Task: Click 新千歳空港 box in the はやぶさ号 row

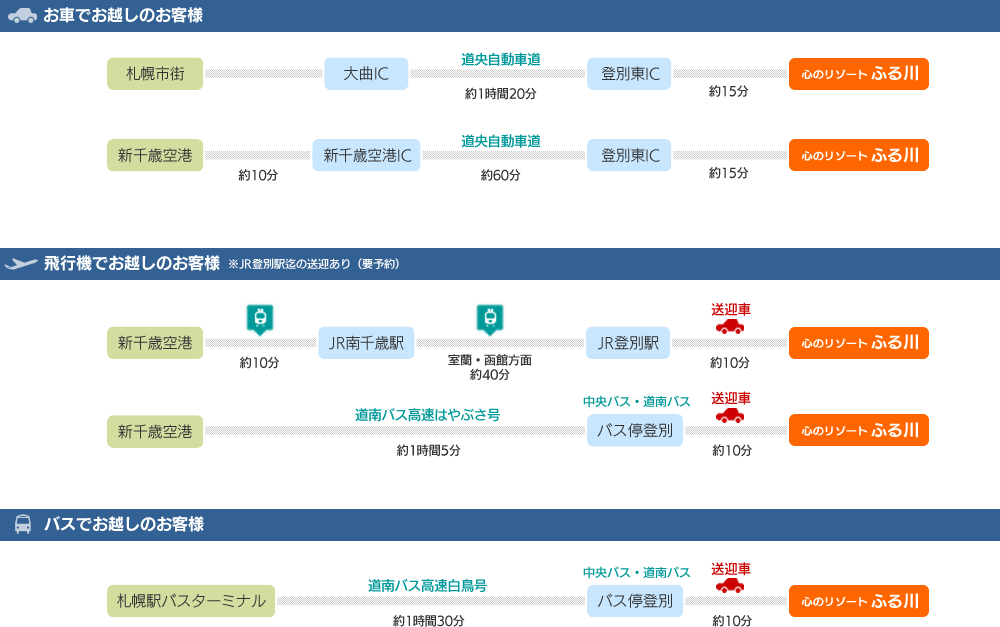Action: point(155,432)
